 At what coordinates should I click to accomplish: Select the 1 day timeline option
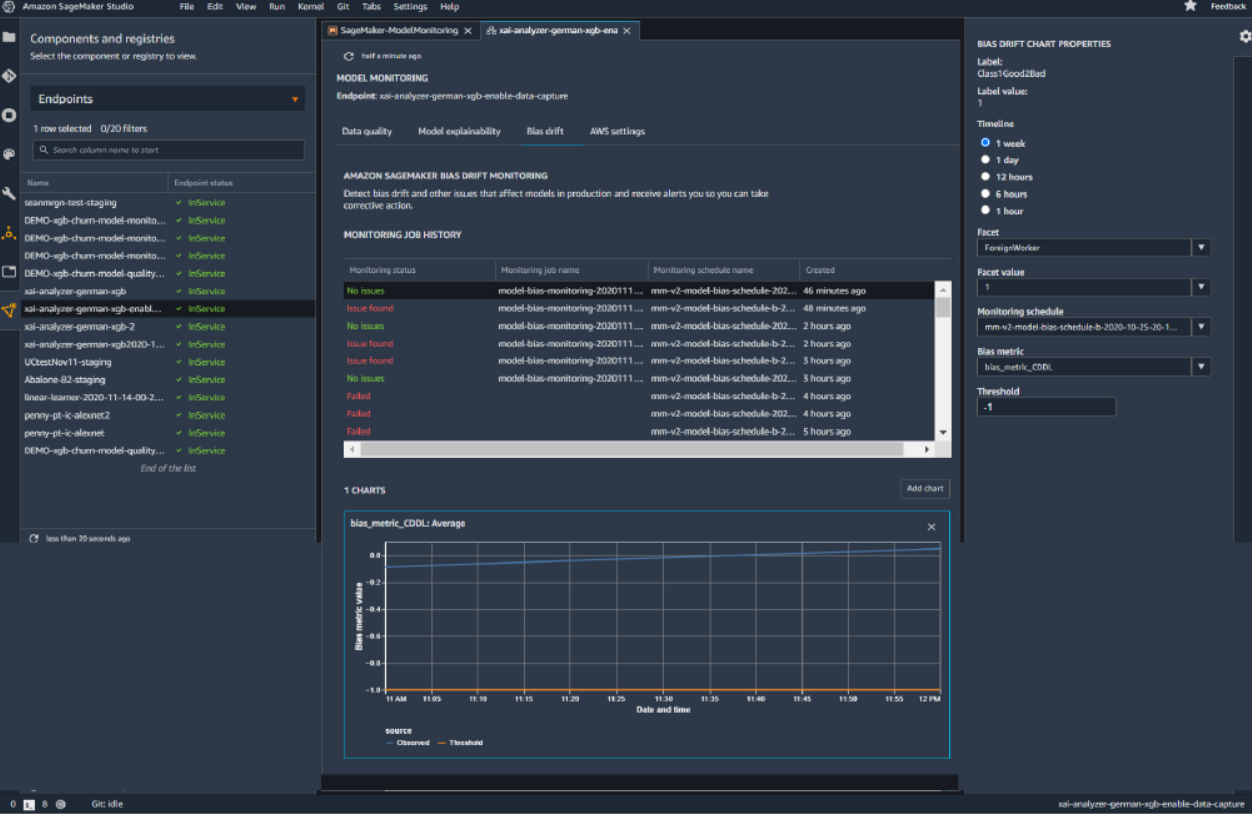pos(985,160)
